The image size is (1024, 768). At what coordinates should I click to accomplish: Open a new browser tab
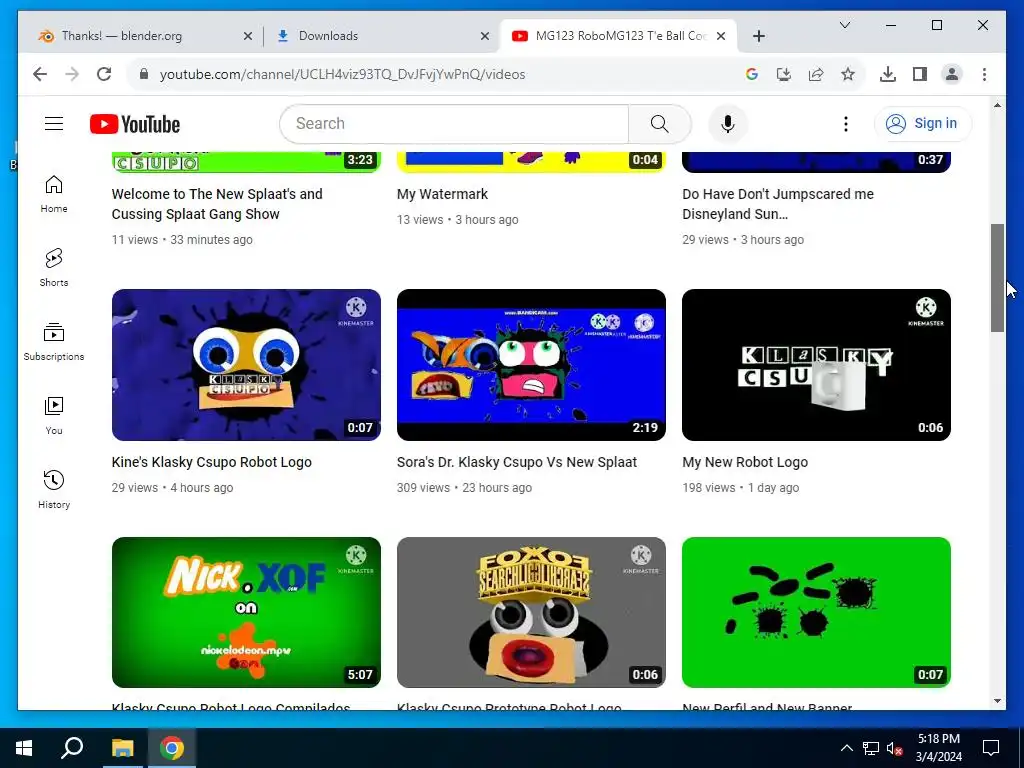tap(758, 36)
